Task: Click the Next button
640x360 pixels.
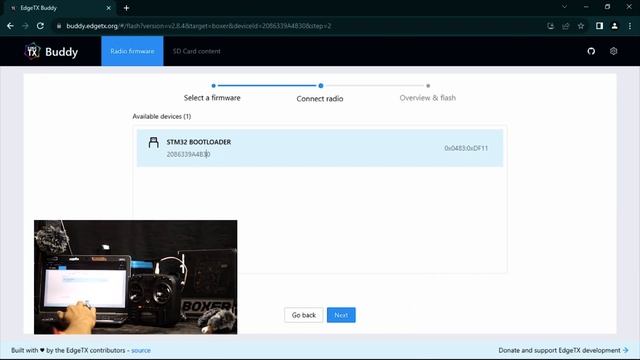Action: tap(341, 315)
